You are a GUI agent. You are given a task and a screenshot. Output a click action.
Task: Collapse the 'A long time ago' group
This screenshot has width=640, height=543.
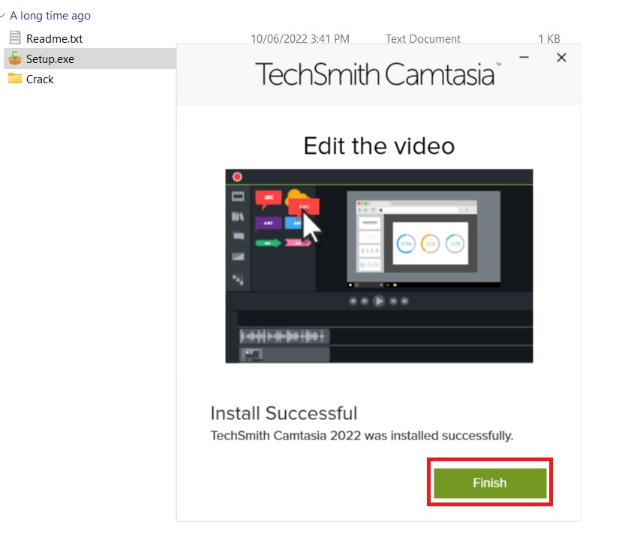[3, 16]
